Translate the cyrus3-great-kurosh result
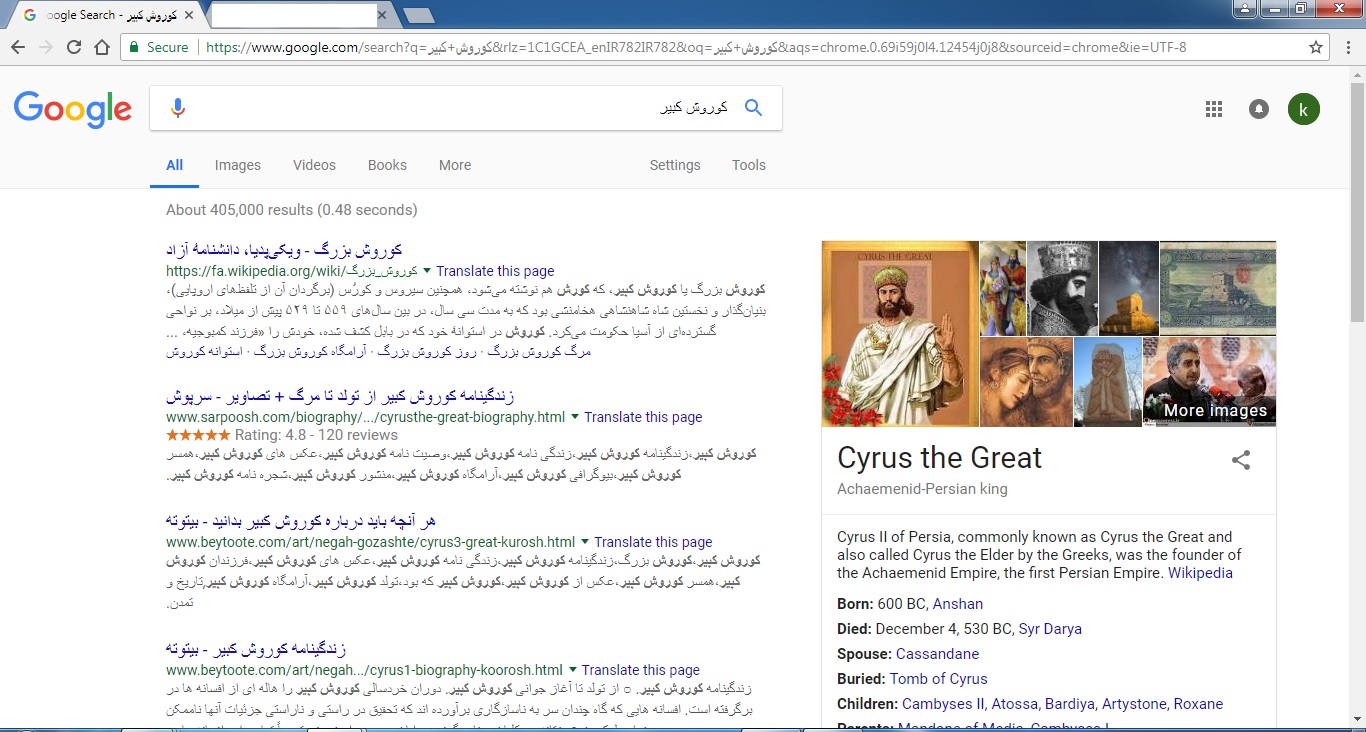This screenshot has height=732, width=1366. 653,542
